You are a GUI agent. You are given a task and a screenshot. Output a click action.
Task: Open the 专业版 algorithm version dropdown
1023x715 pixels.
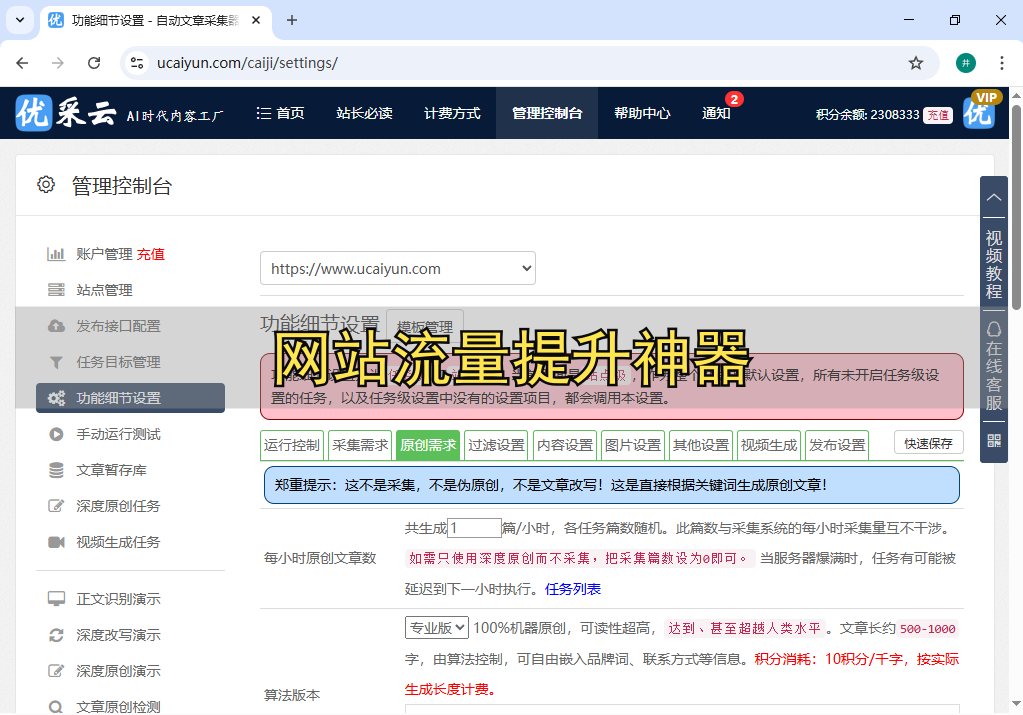pos(436,628)
